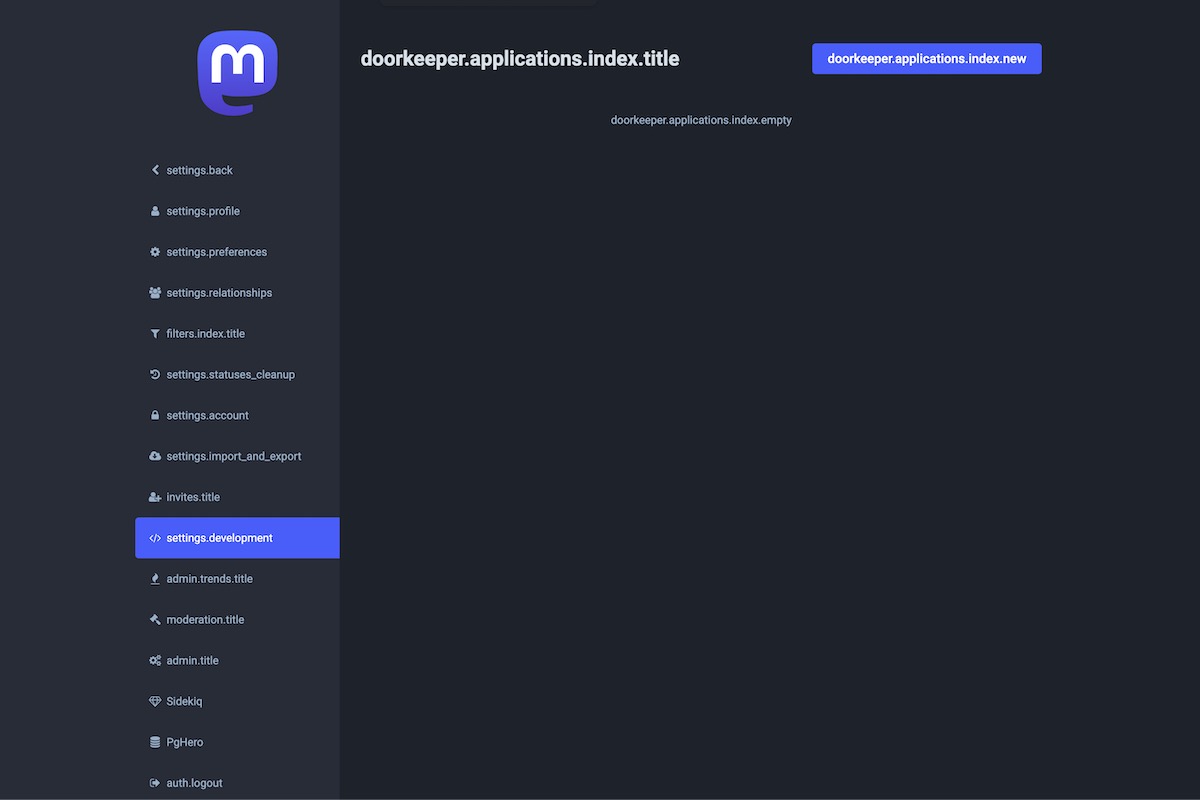Click the profile person icon

tap(155, 211)
